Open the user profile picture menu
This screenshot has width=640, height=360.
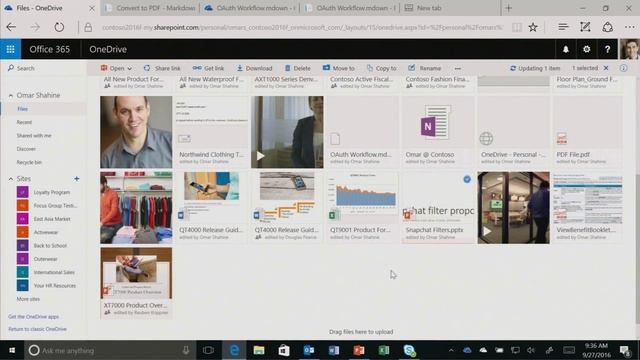[629, 49]
